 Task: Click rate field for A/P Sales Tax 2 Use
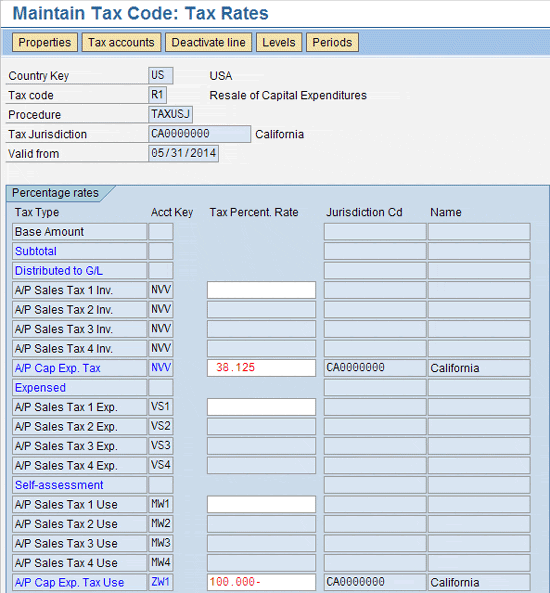coord(261,524)
